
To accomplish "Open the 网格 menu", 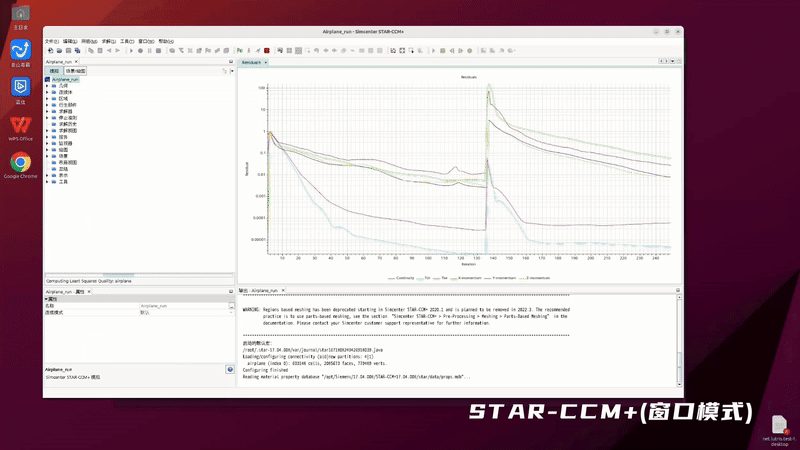I will (x=89, y=41).
